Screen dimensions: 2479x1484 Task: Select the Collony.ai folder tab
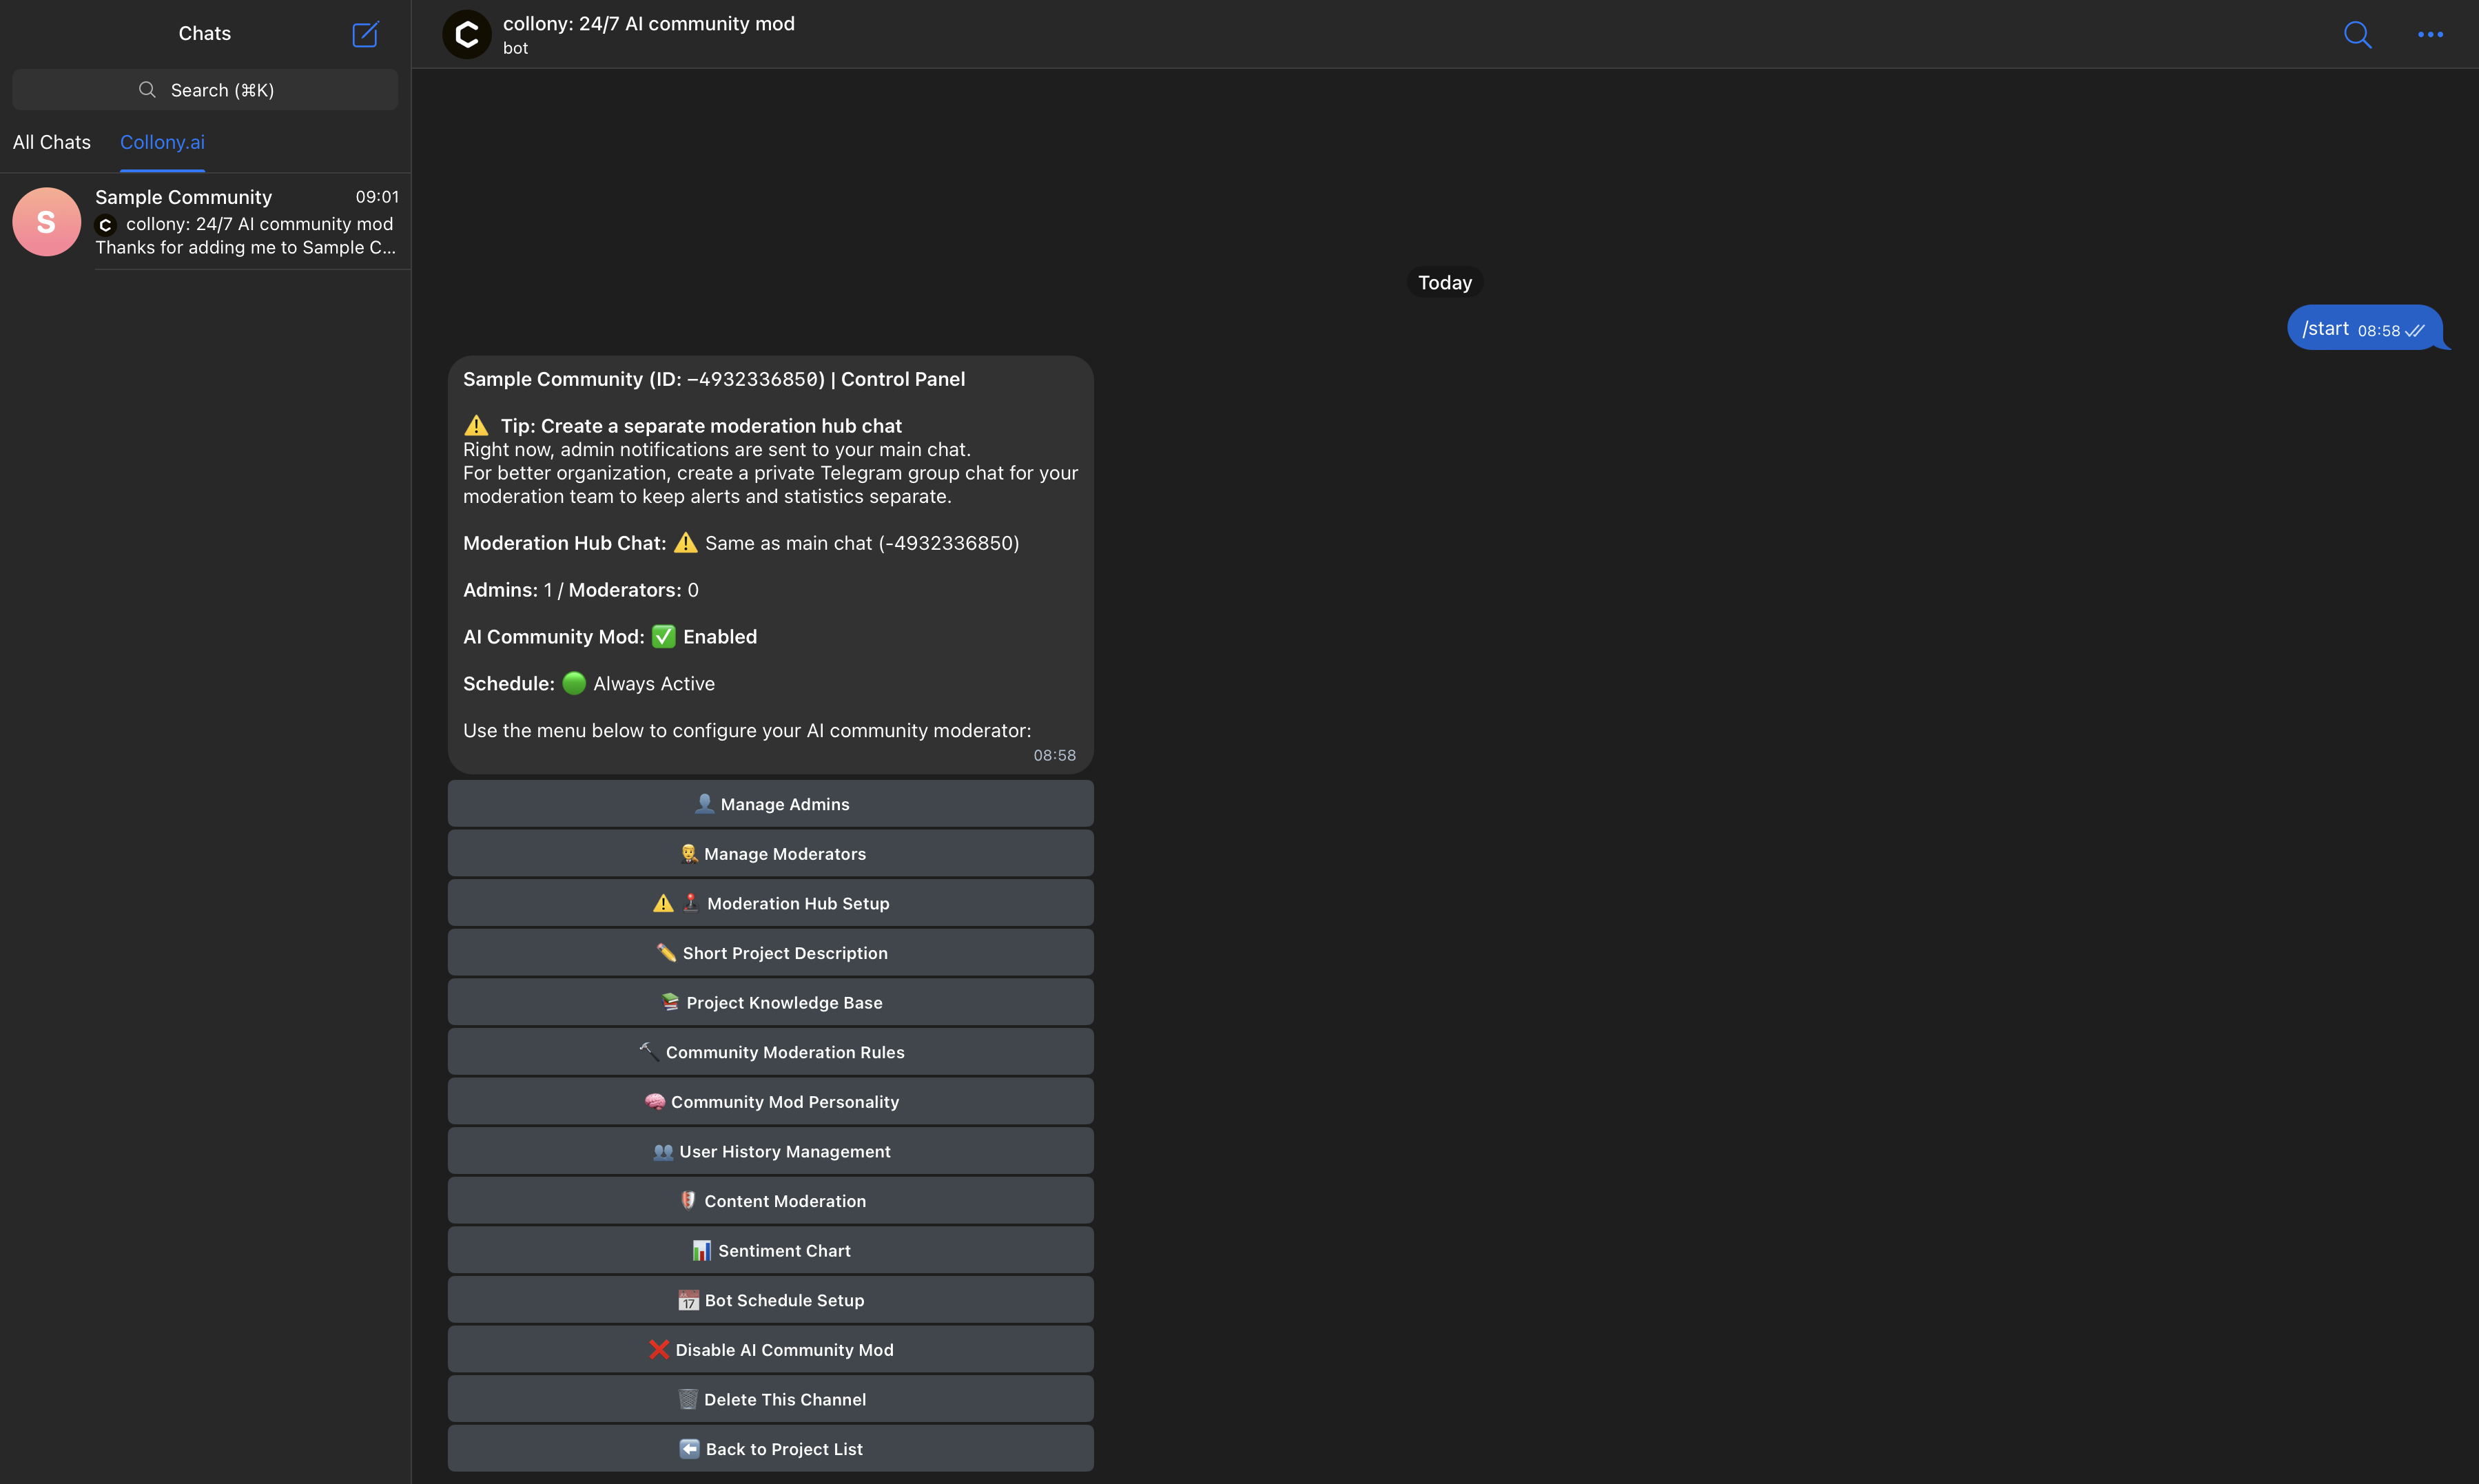click(x=162, y=142)
